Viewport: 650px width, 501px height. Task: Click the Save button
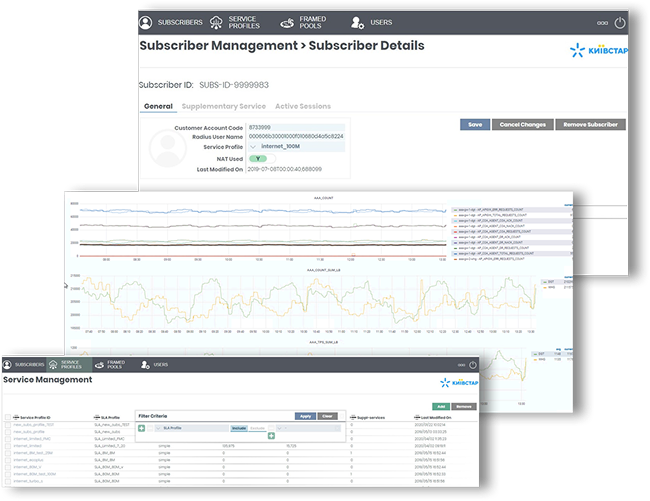coord(475,125)
